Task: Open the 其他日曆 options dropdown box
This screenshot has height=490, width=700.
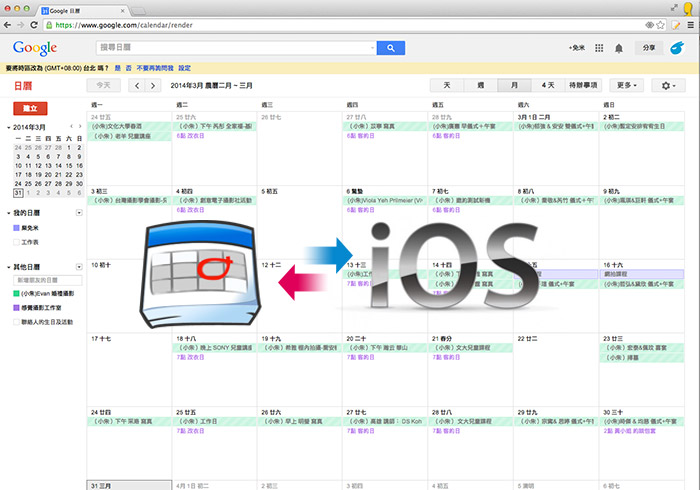Action: 79,267
